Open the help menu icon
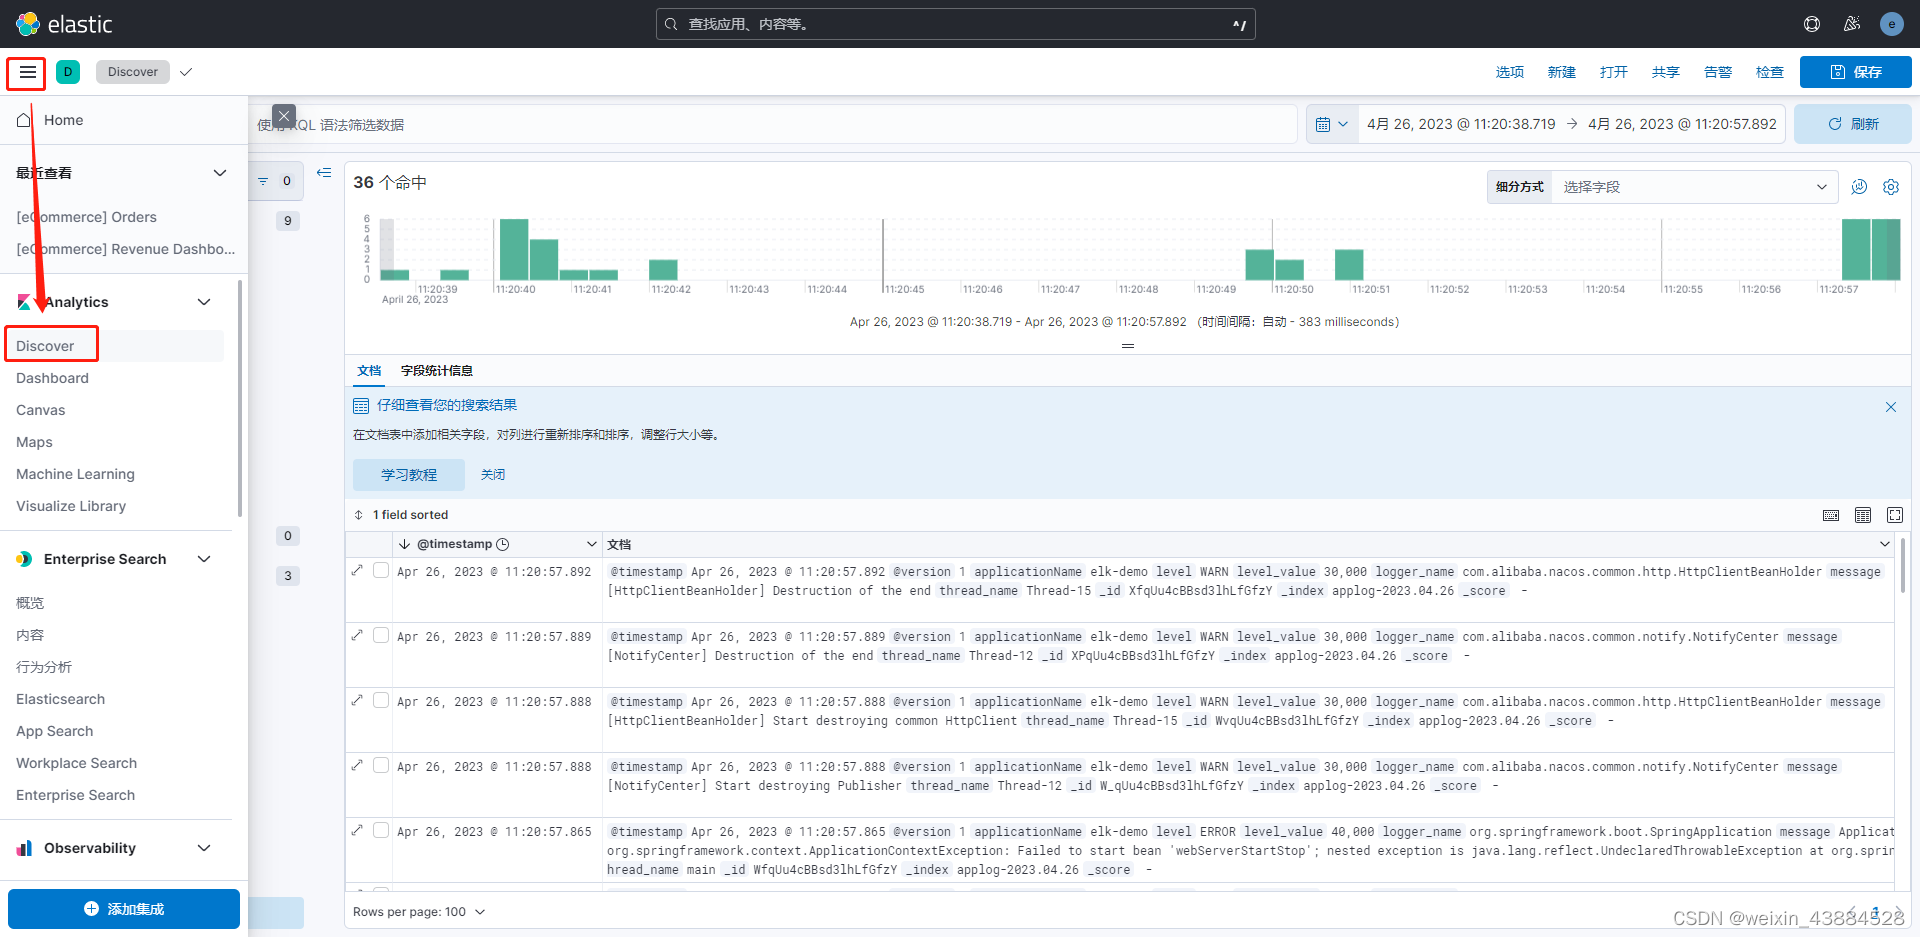Screen dimensions: 1920x937 pos(1812,24)
